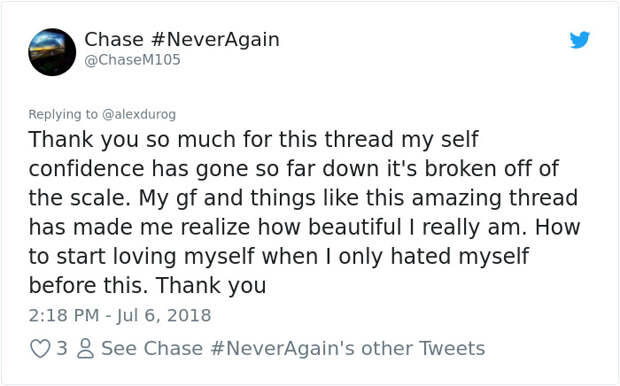
Task: Click the person silhouette icon beside See Chase
Action: point(85,349)
